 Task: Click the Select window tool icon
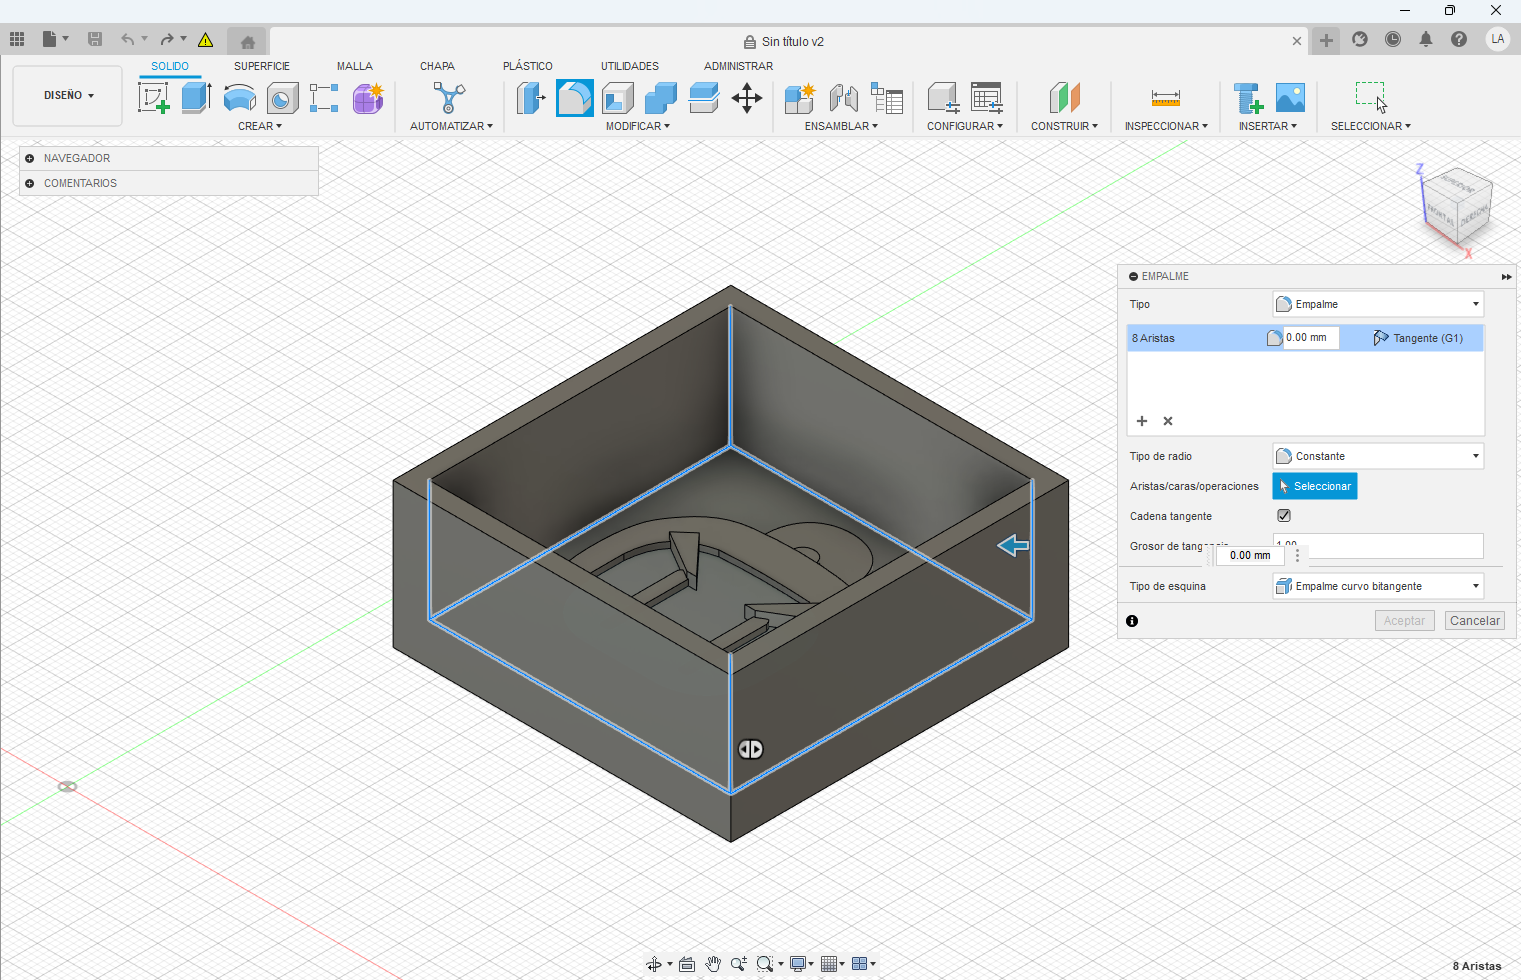point(1371,98)
